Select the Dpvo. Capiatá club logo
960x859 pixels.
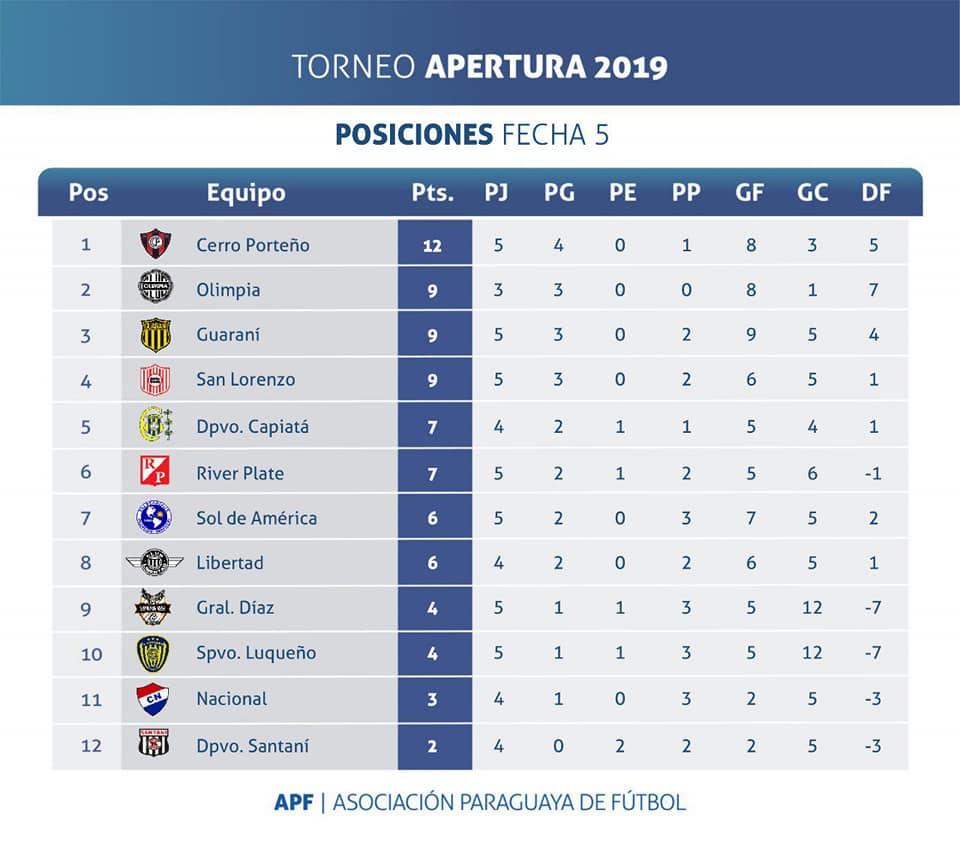pos(156,424)
